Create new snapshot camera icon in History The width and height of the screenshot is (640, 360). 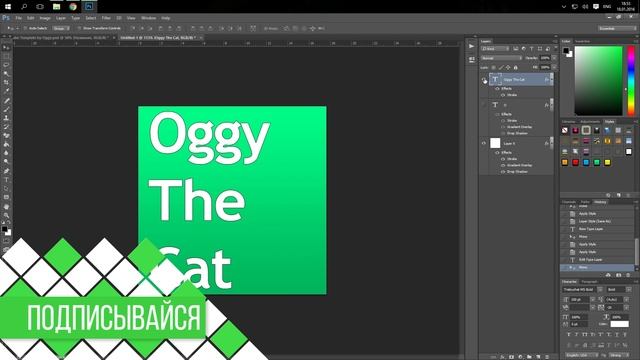618,275
